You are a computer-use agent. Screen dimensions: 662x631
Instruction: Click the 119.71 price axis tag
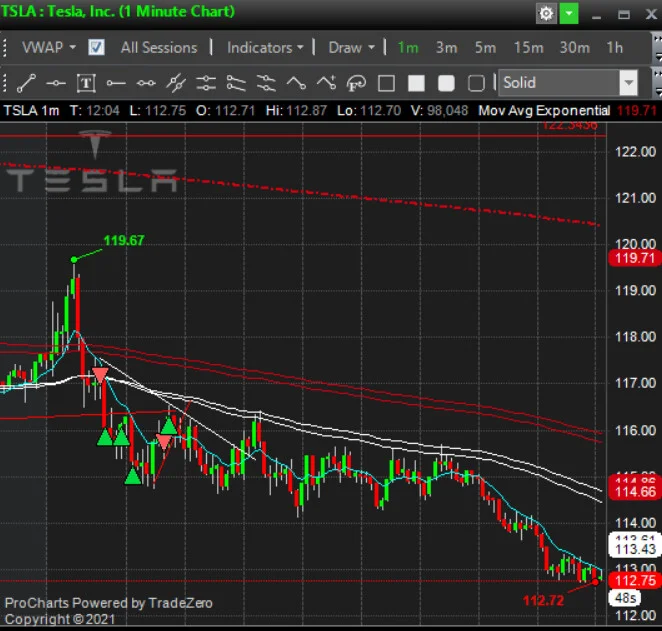635,257
